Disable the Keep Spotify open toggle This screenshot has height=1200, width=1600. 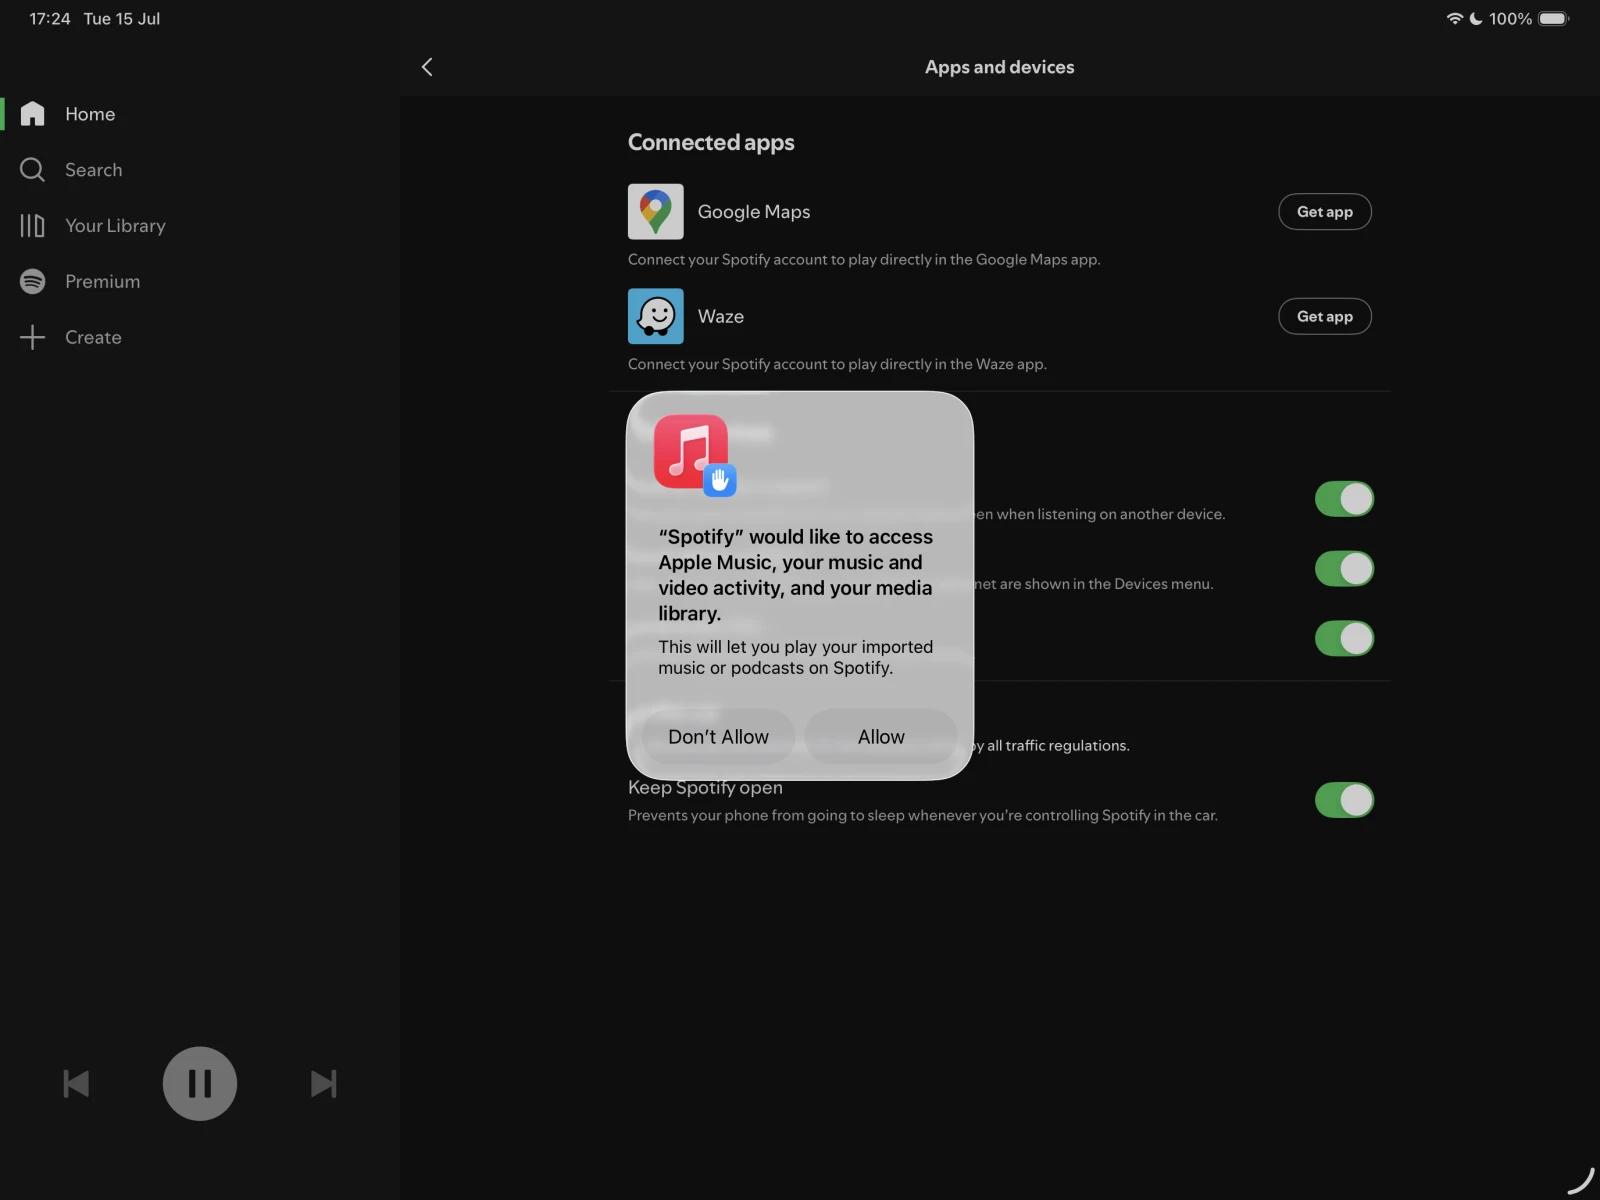tap(1344, 800)
